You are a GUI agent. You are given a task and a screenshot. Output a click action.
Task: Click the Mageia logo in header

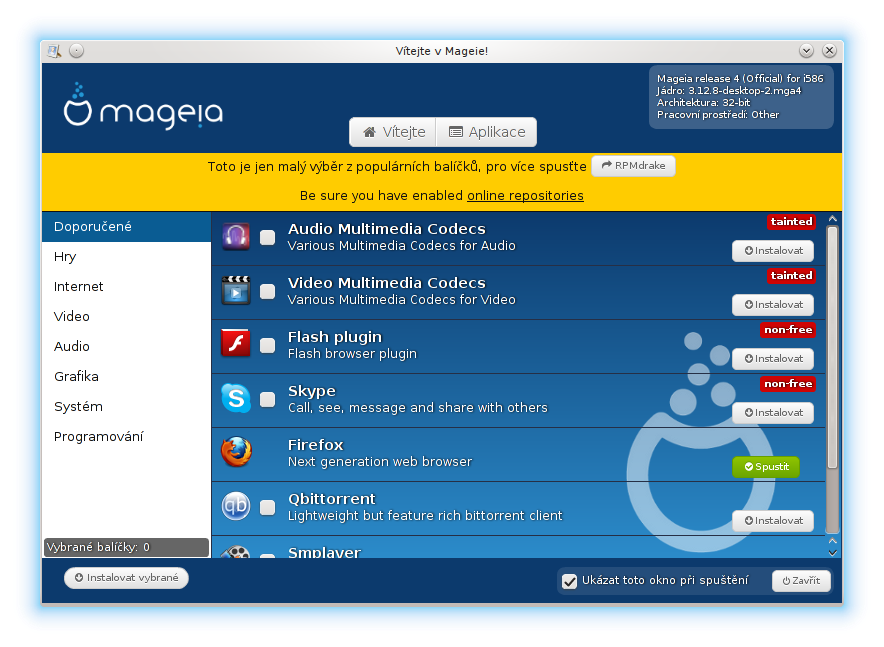pos(143,107)
